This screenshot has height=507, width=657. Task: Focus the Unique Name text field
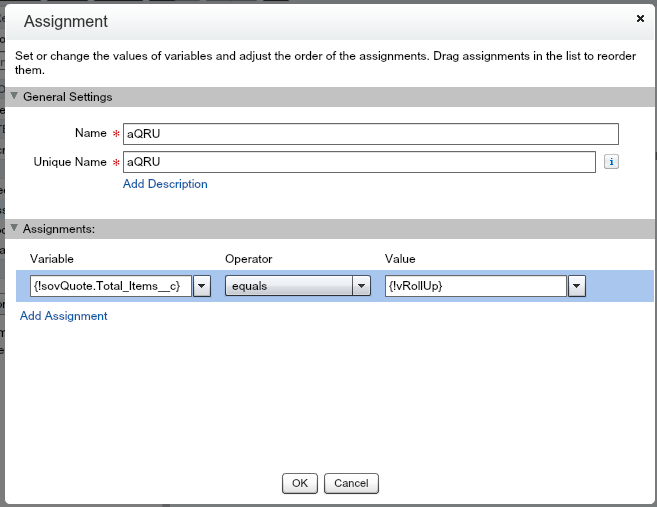tap(359, 162)
